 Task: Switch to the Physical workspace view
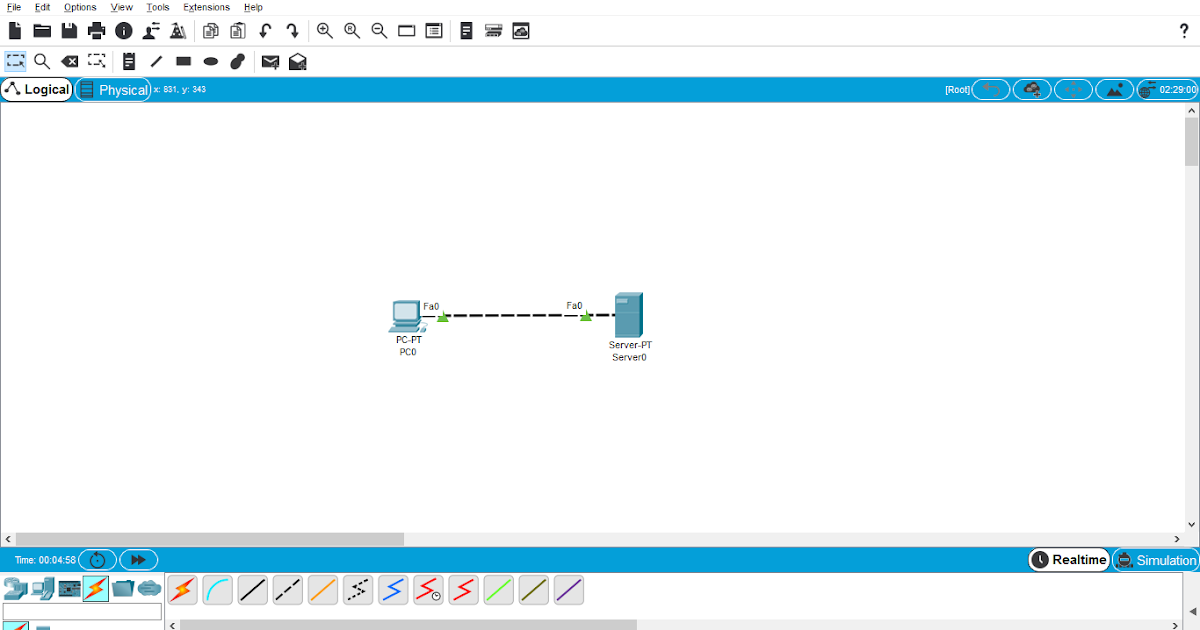[113, 89]
